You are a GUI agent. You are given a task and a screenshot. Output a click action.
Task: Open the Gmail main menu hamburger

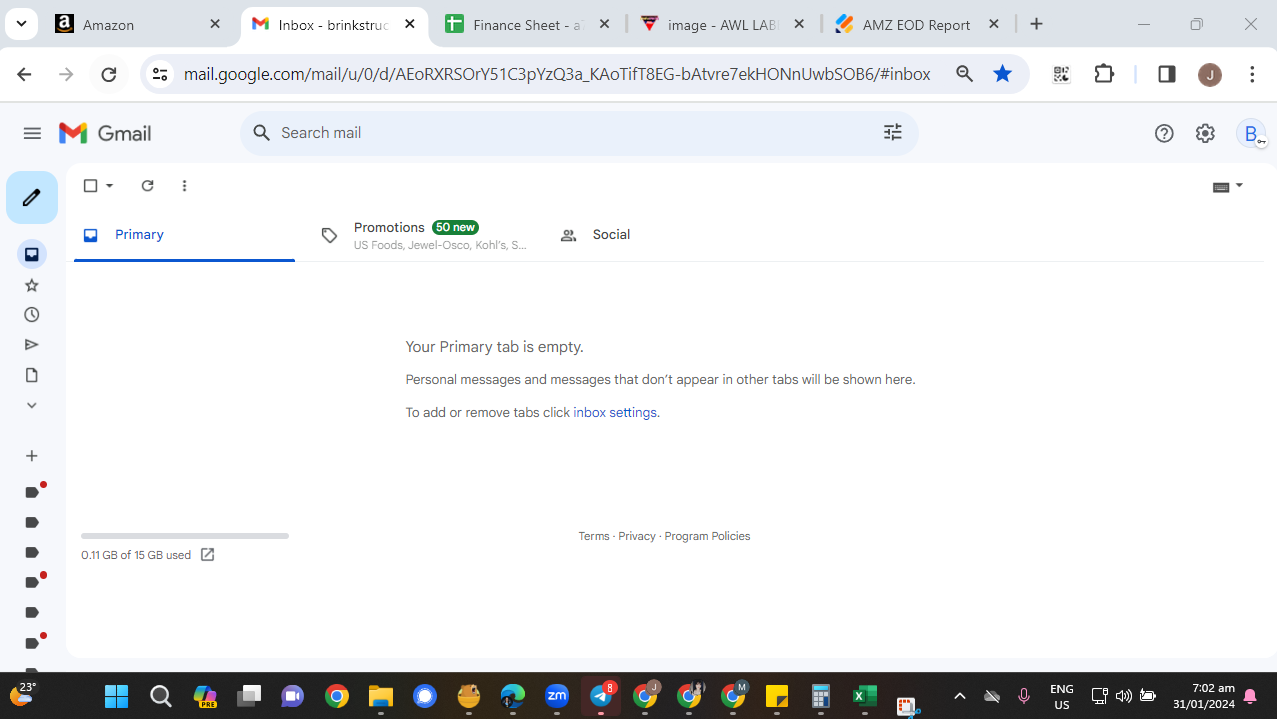click(x=32, y=133)
